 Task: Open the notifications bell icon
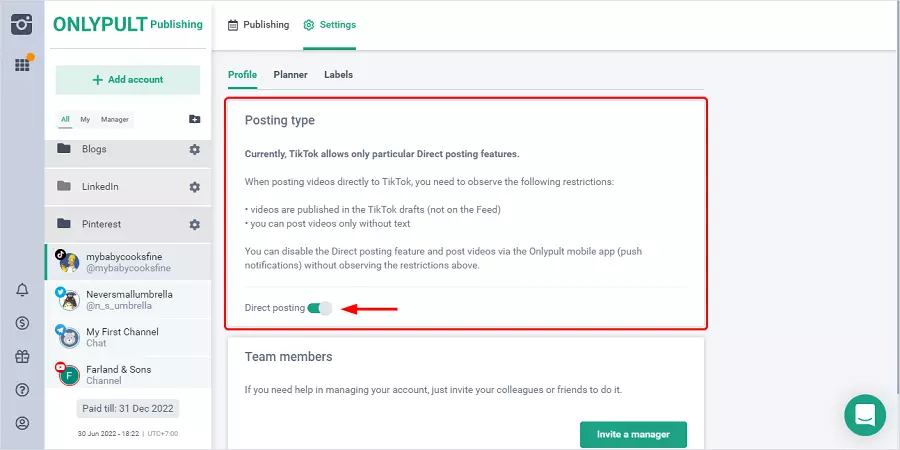pos(22,290)
